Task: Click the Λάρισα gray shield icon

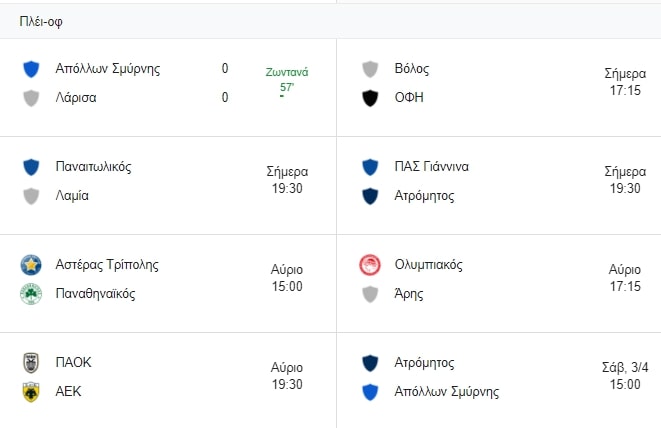Action: 31,98
